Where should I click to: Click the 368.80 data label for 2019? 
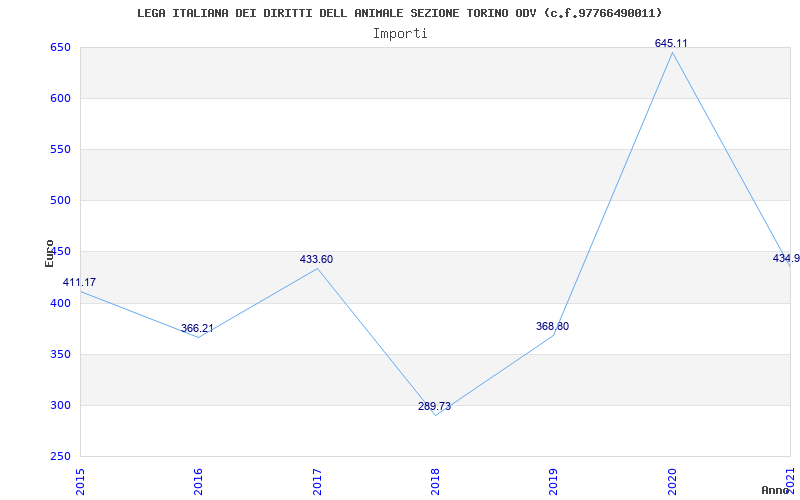coord(552,326)
